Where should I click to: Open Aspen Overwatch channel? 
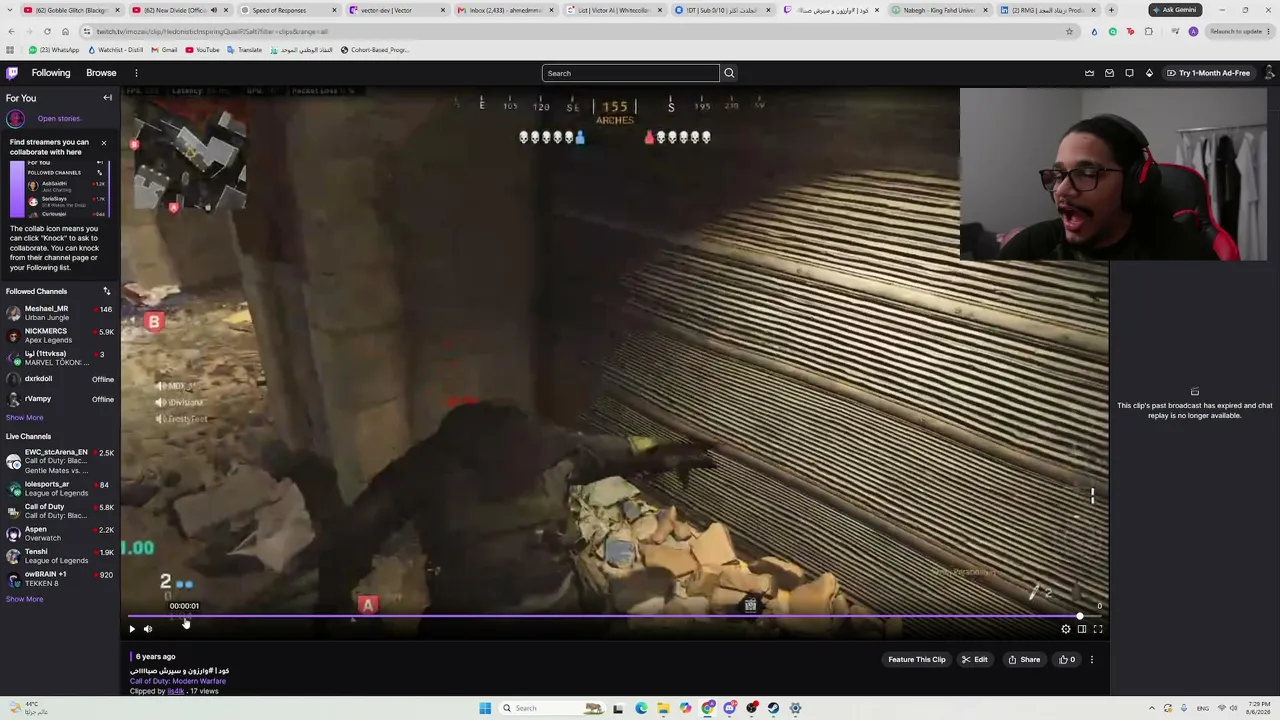coord(60,533)
